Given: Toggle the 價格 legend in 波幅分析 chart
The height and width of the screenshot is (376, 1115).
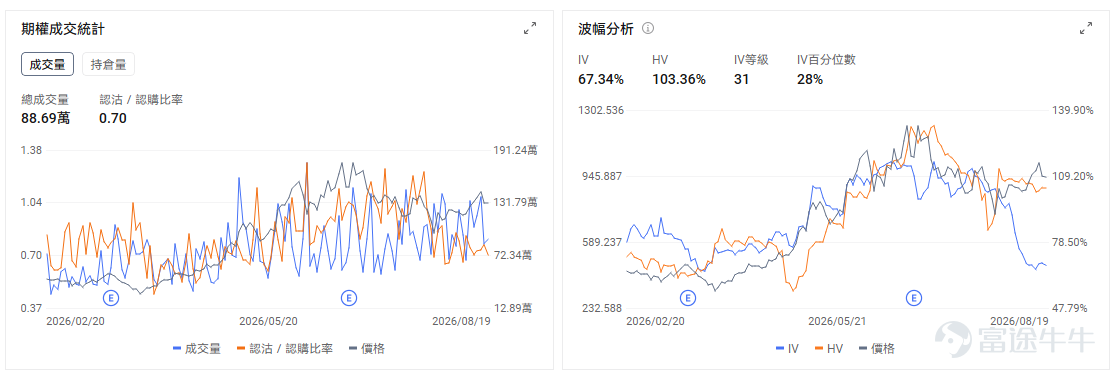Looking at the screenshot, I should tap(877, 348).
